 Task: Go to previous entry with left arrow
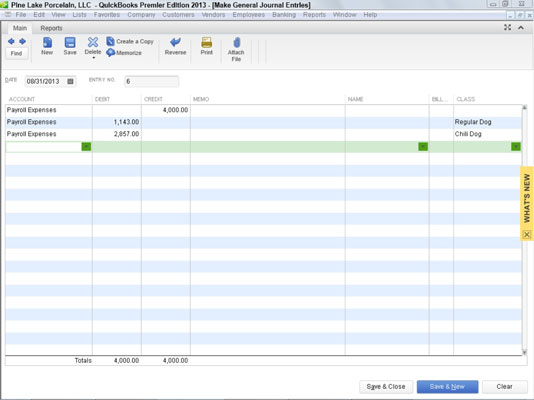coord(11,42)
